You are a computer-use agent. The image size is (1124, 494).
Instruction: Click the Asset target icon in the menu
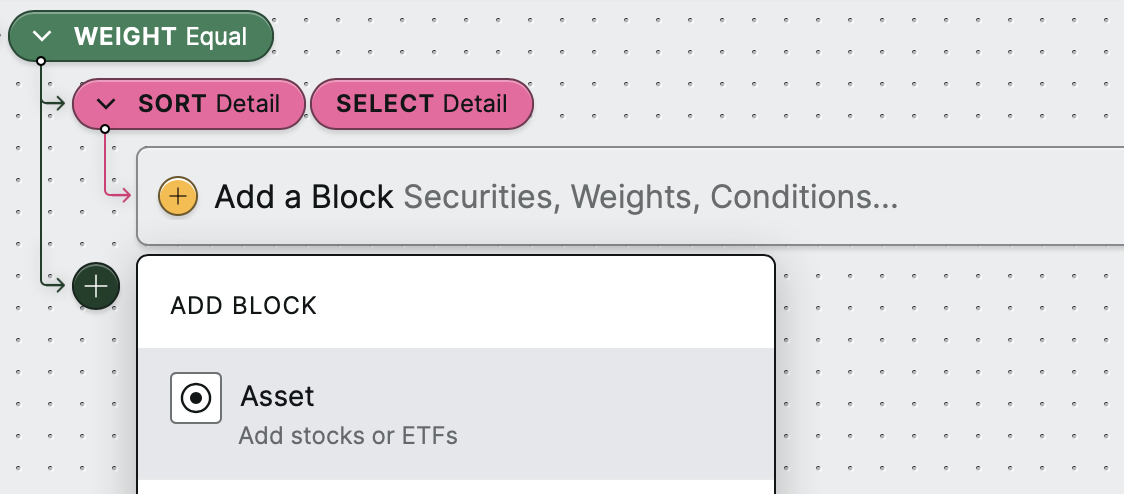(196, 398)
